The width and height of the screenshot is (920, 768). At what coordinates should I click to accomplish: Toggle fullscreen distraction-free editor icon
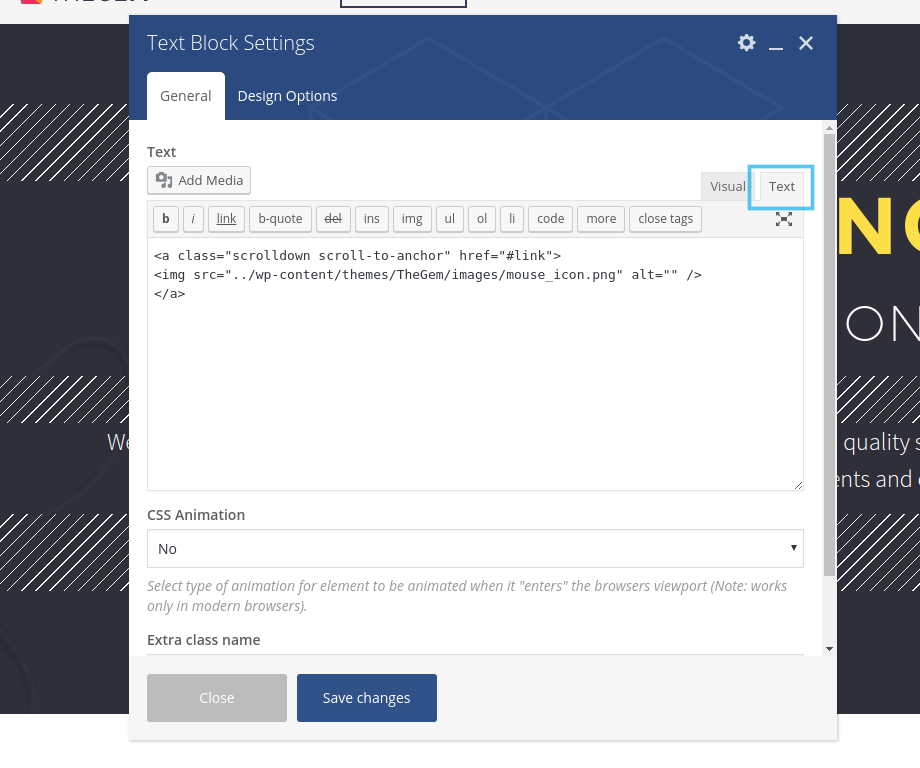click(x=784, y=219)
